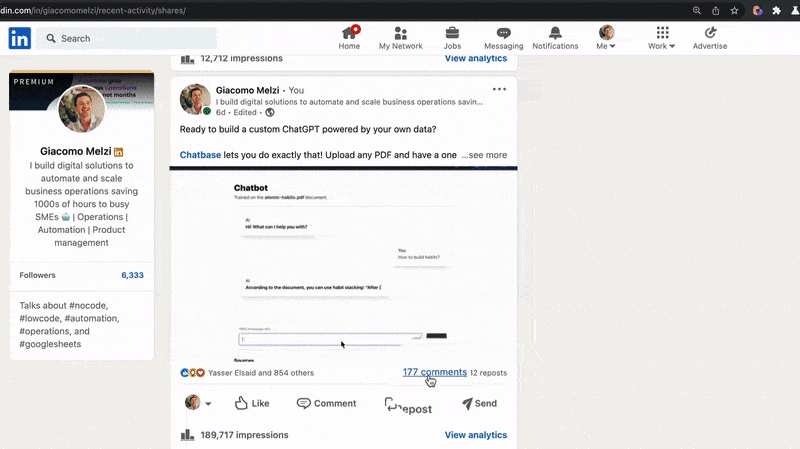This screenshot has height=449, width=800.
Task: View reactions from Yasser Elsaid and 854 others
Action: 261,373
